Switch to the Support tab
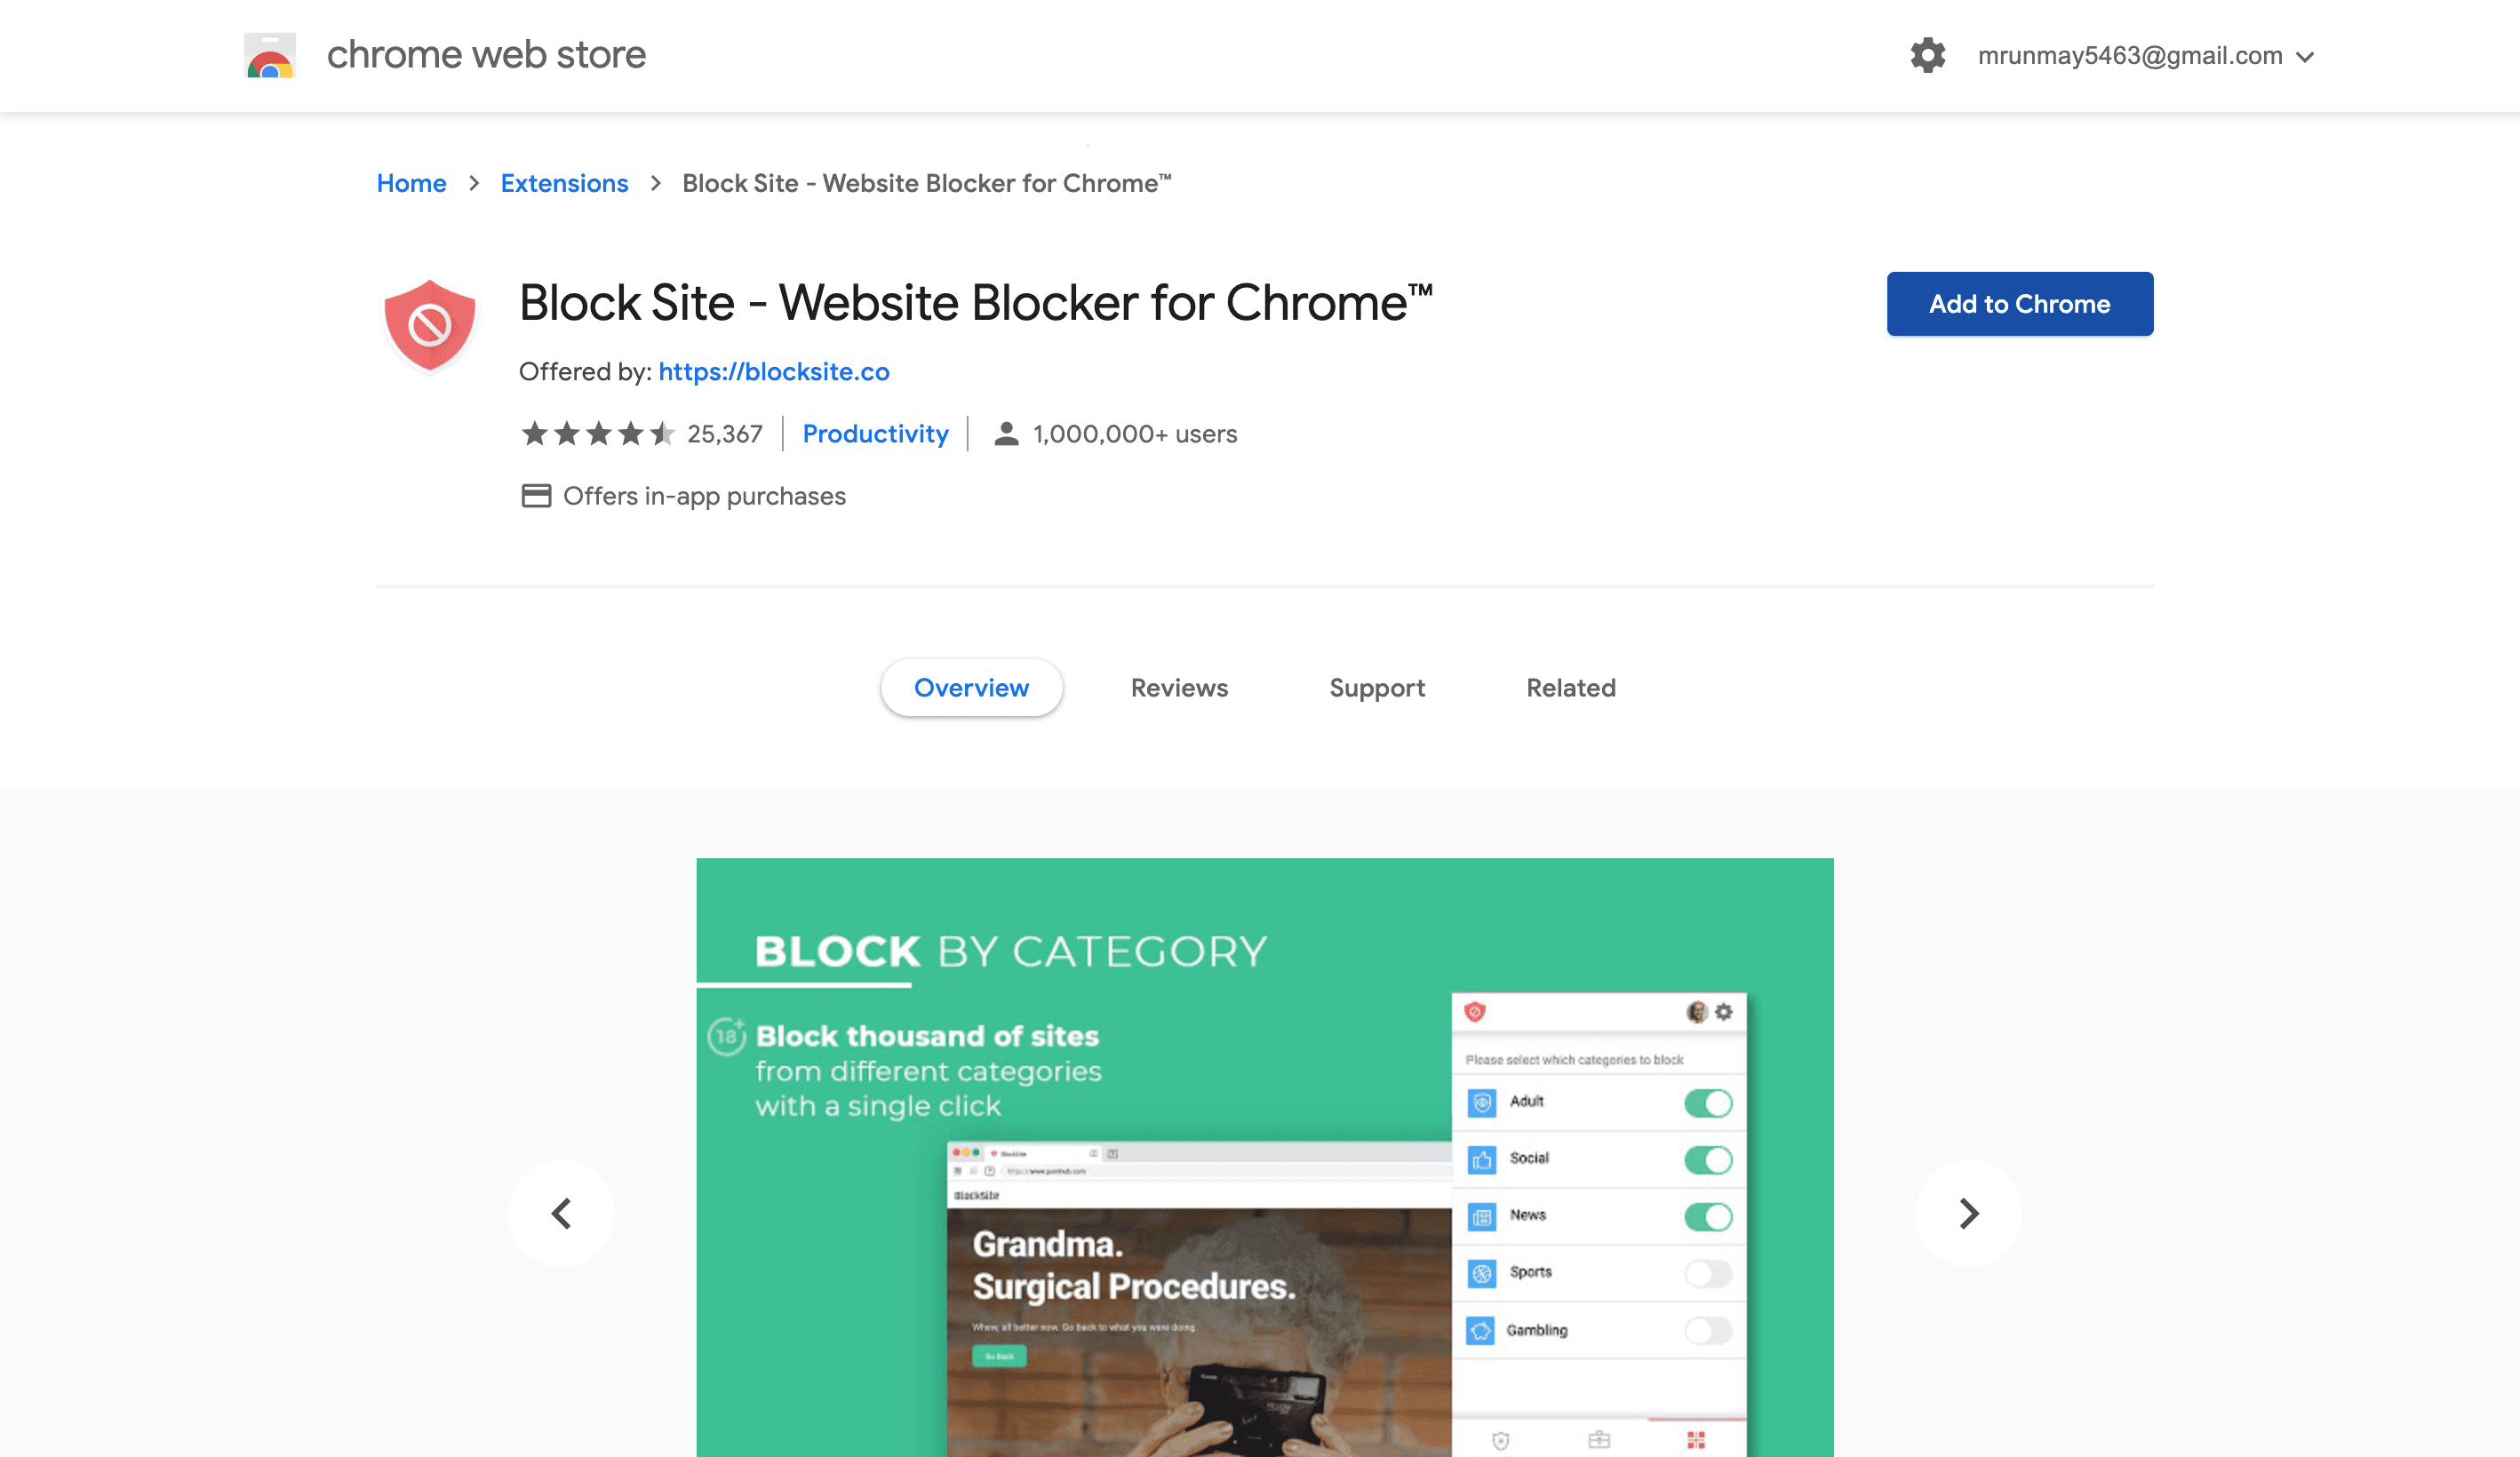 [1377, 687]
